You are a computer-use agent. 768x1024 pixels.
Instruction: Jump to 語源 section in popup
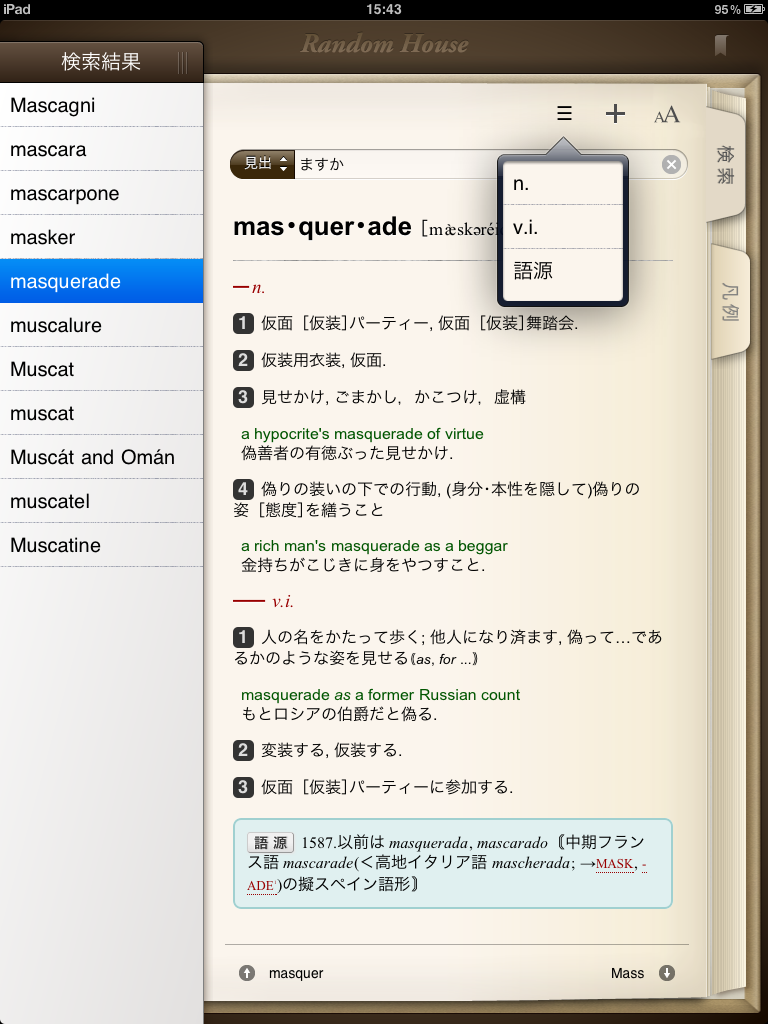(562, 271)
